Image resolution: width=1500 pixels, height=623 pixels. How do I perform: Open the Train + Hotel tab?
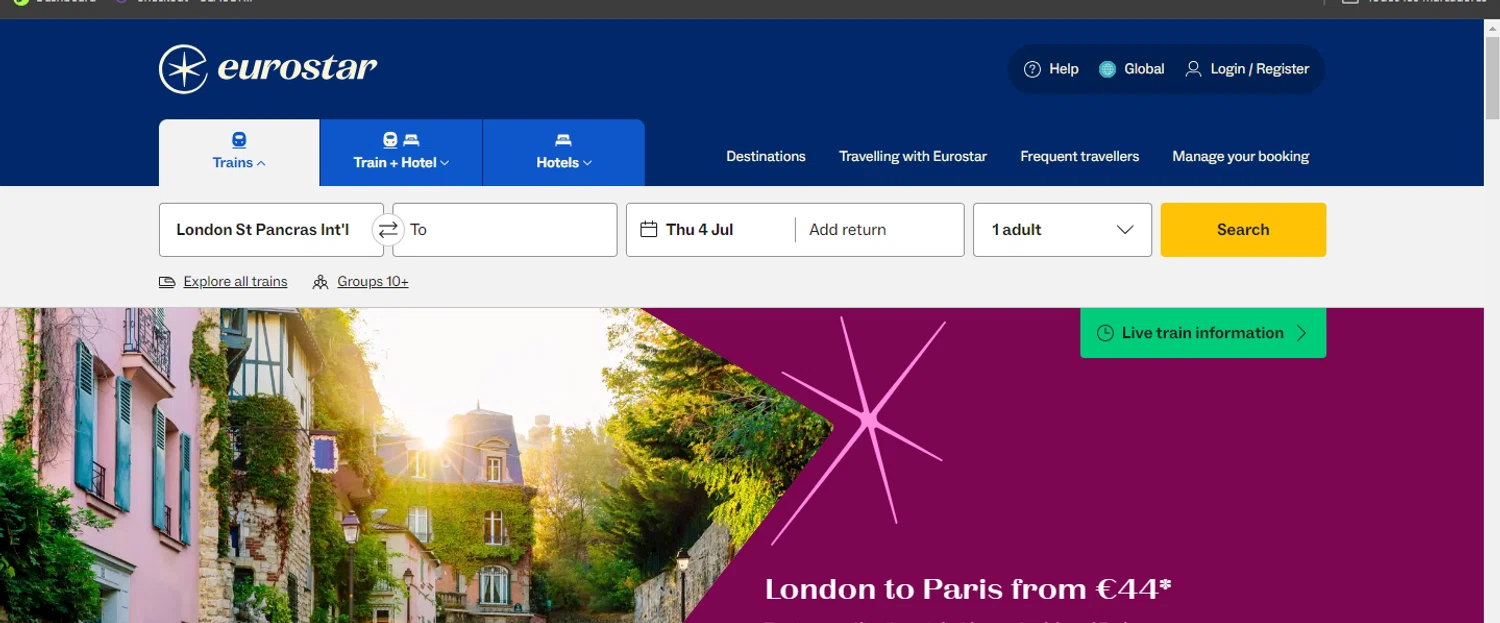pyautogui.click(x=401, y=153)
